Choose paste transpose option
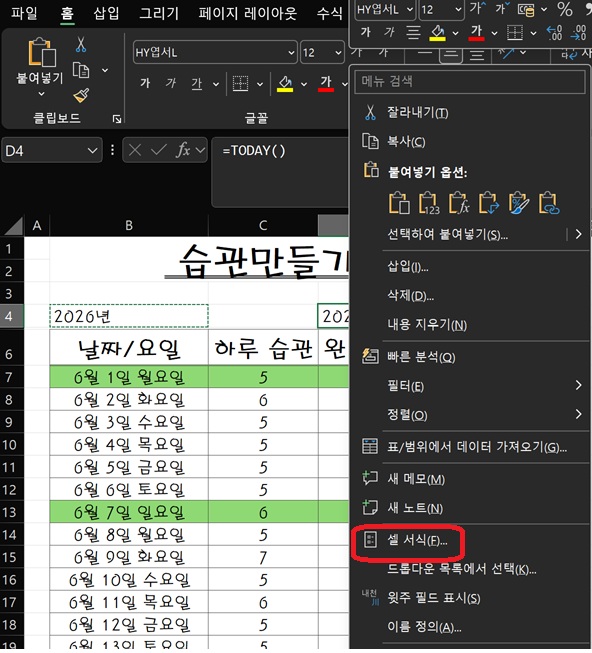Screen dimensions: 592x653 point(489,203)
